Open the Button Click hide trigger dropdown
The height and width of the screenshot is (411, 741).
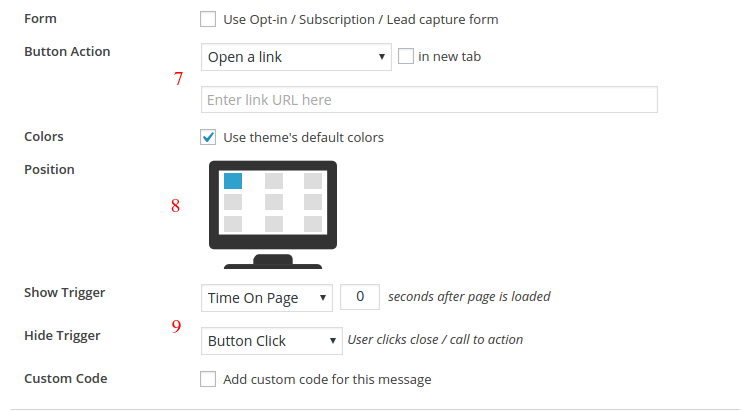tap(272, 341)
